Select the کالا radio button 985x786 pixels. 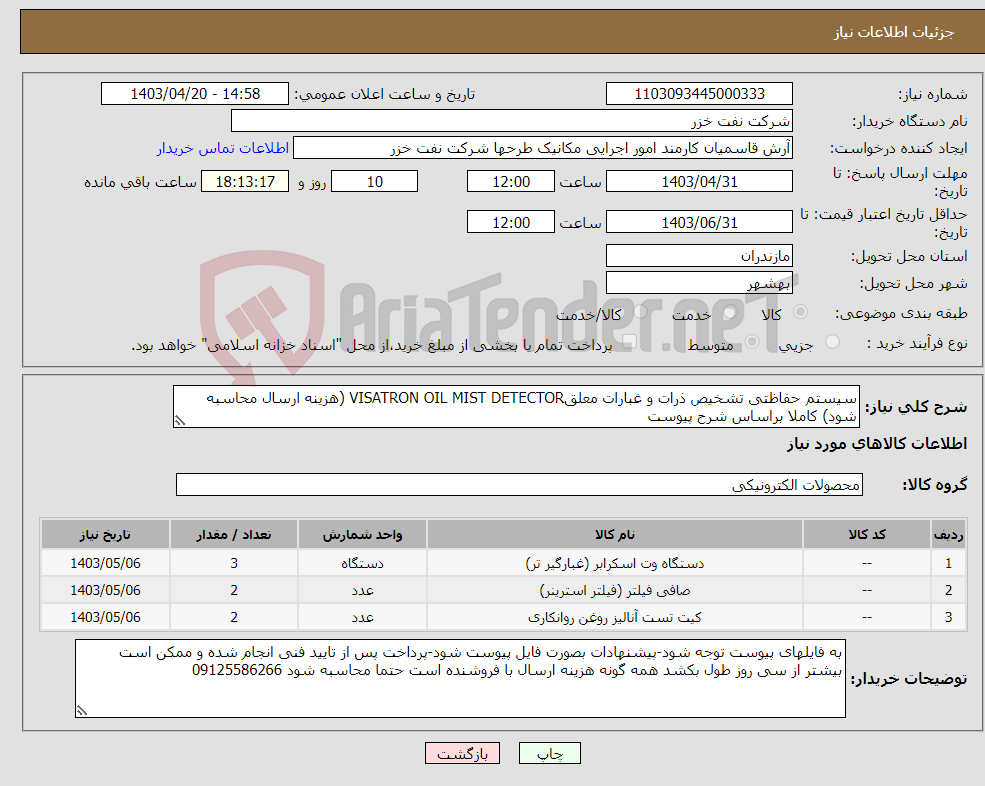click(x=800, y=312)
